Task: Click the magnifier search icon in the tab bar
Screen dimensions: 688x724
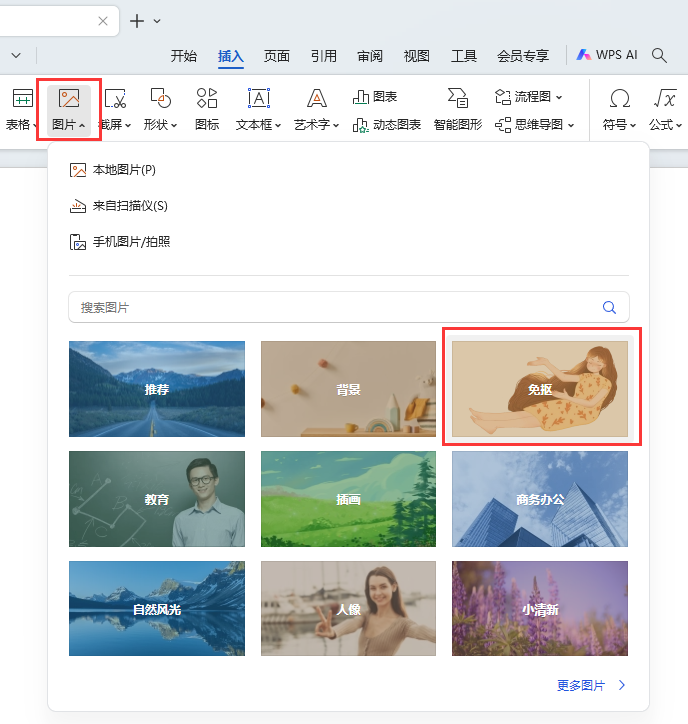Action: pos(659,55)
